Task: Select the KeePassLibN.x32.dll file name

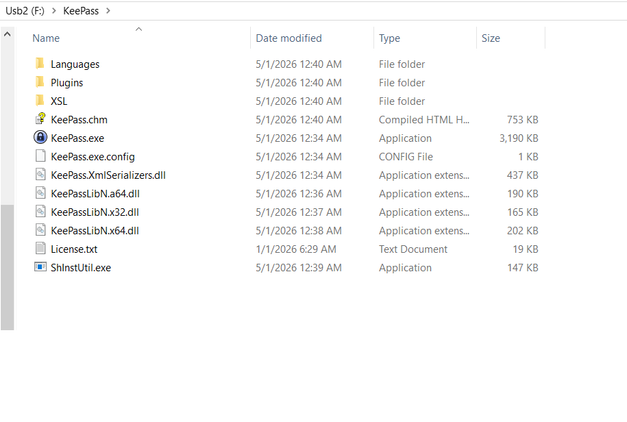Action: pyautogui.click(x=95, y=212)
